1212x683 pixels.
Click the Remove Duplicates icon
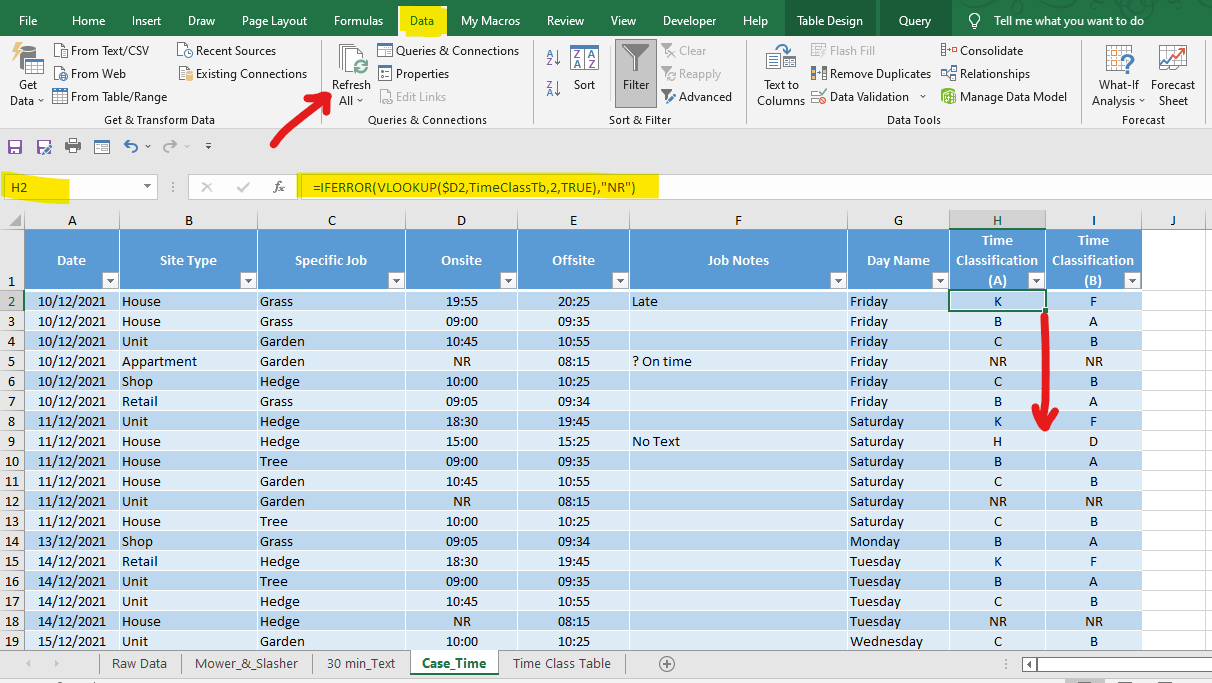[x=819, y=74]
